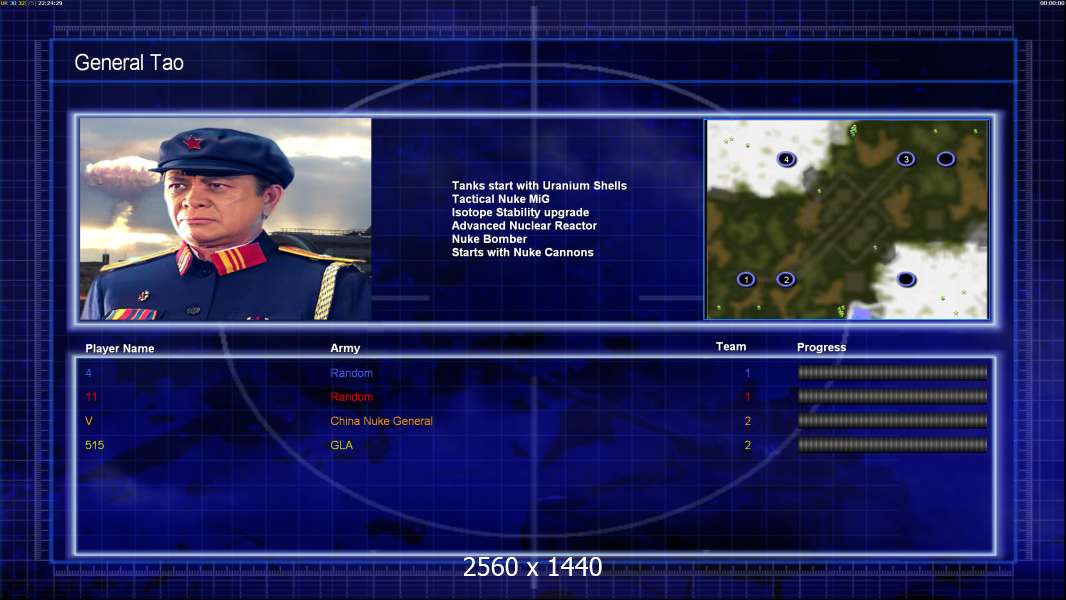Click 'Nuke Bomber' line
This screenshot has height=600, width=1066.
coord(489,239)
